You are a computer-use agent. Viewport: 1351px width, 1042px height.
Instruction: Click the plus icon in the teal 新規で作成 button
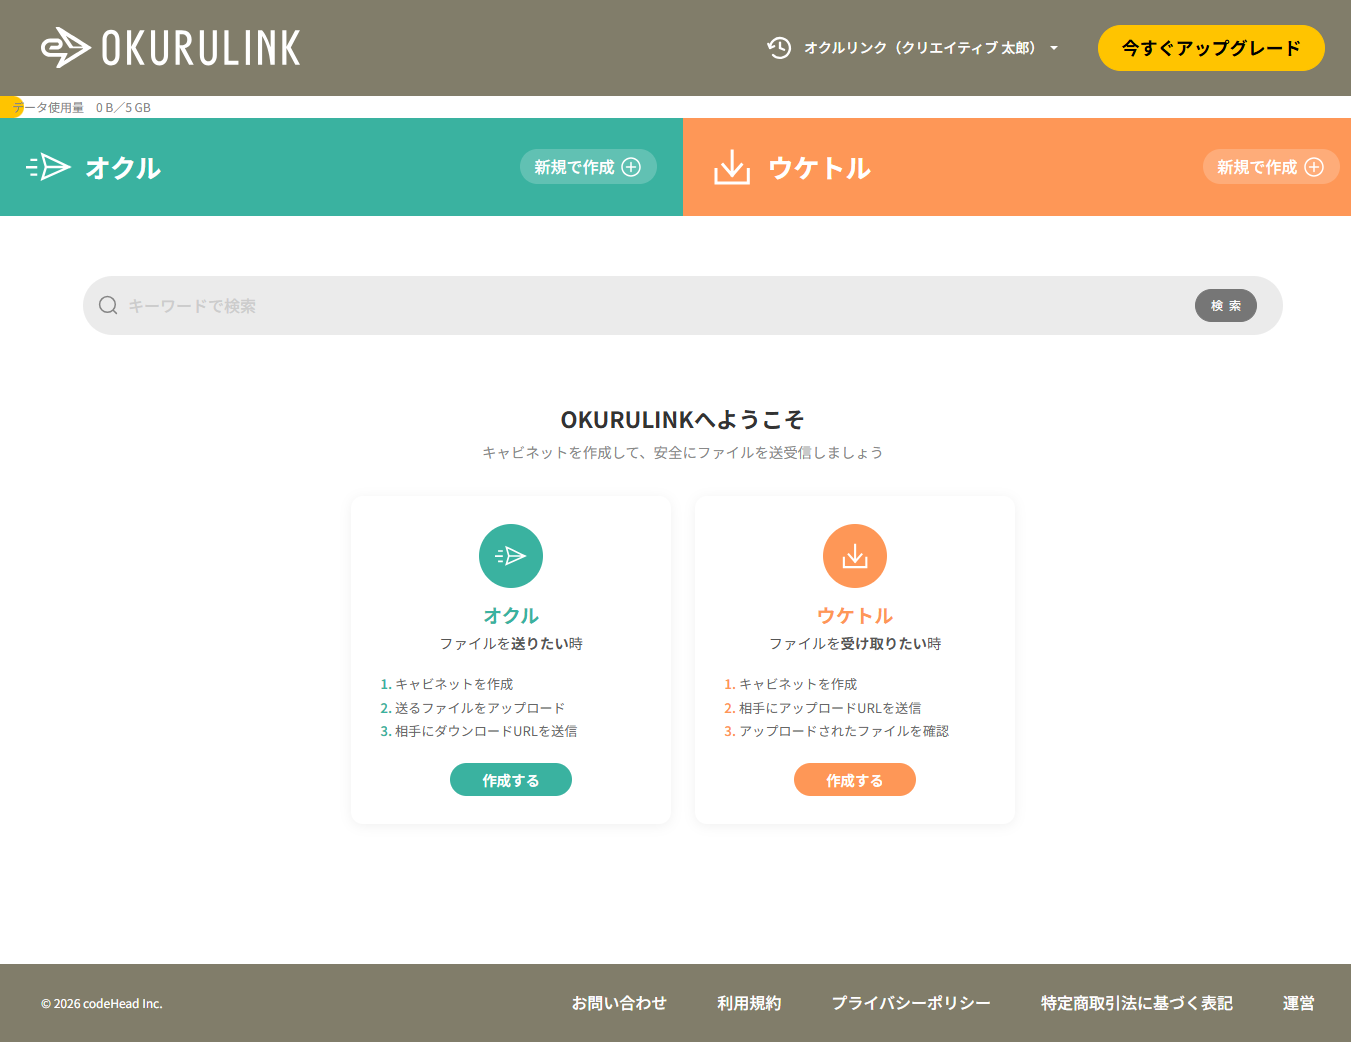[631, 167]
